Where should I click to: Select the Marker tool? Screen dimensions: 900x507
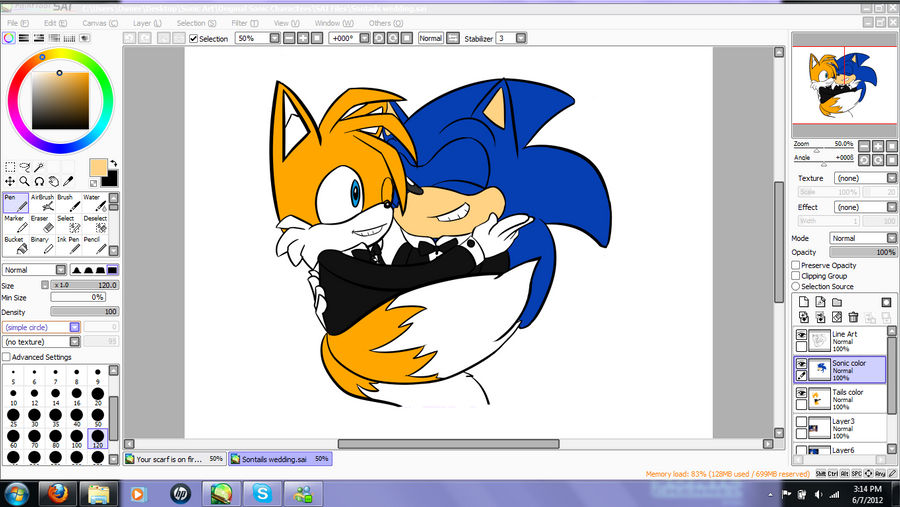15,224
